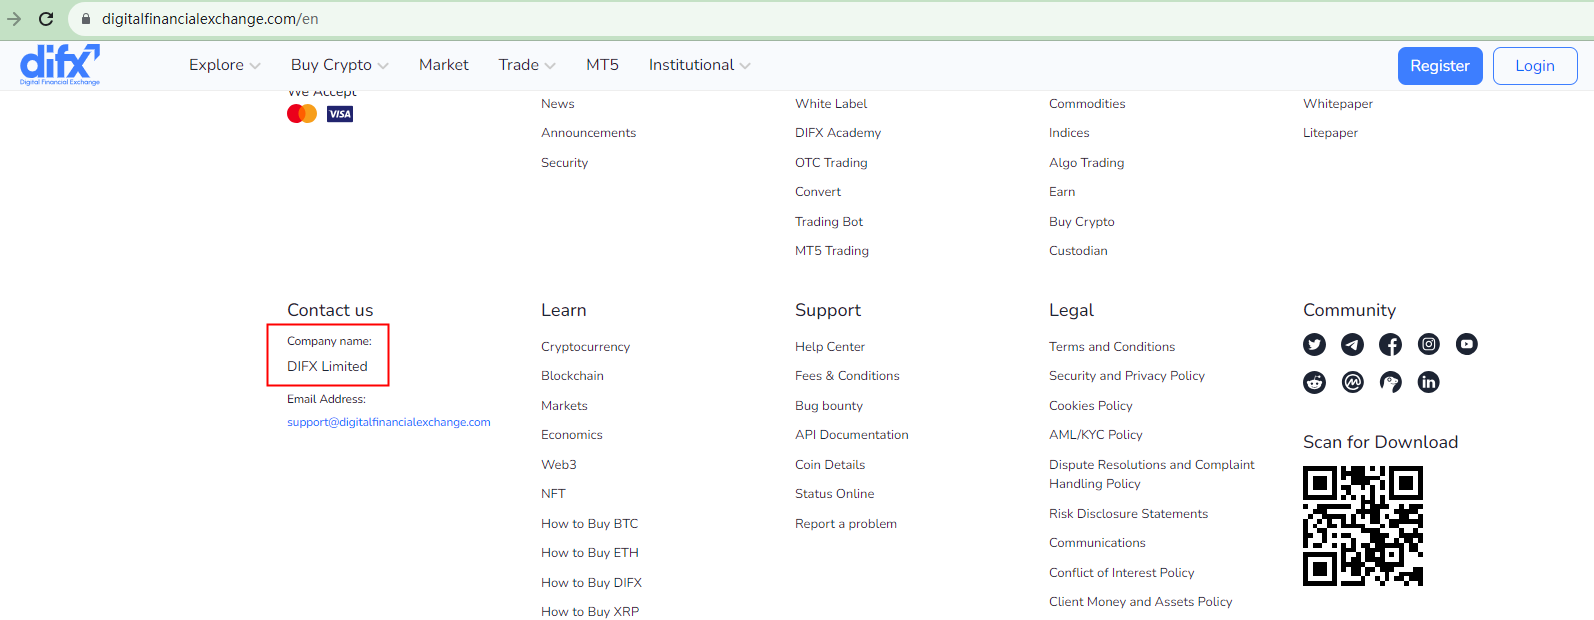This screenshot has width=1594, height=620.
Task: Open the Announcements link
Action: tap(588, 133)
